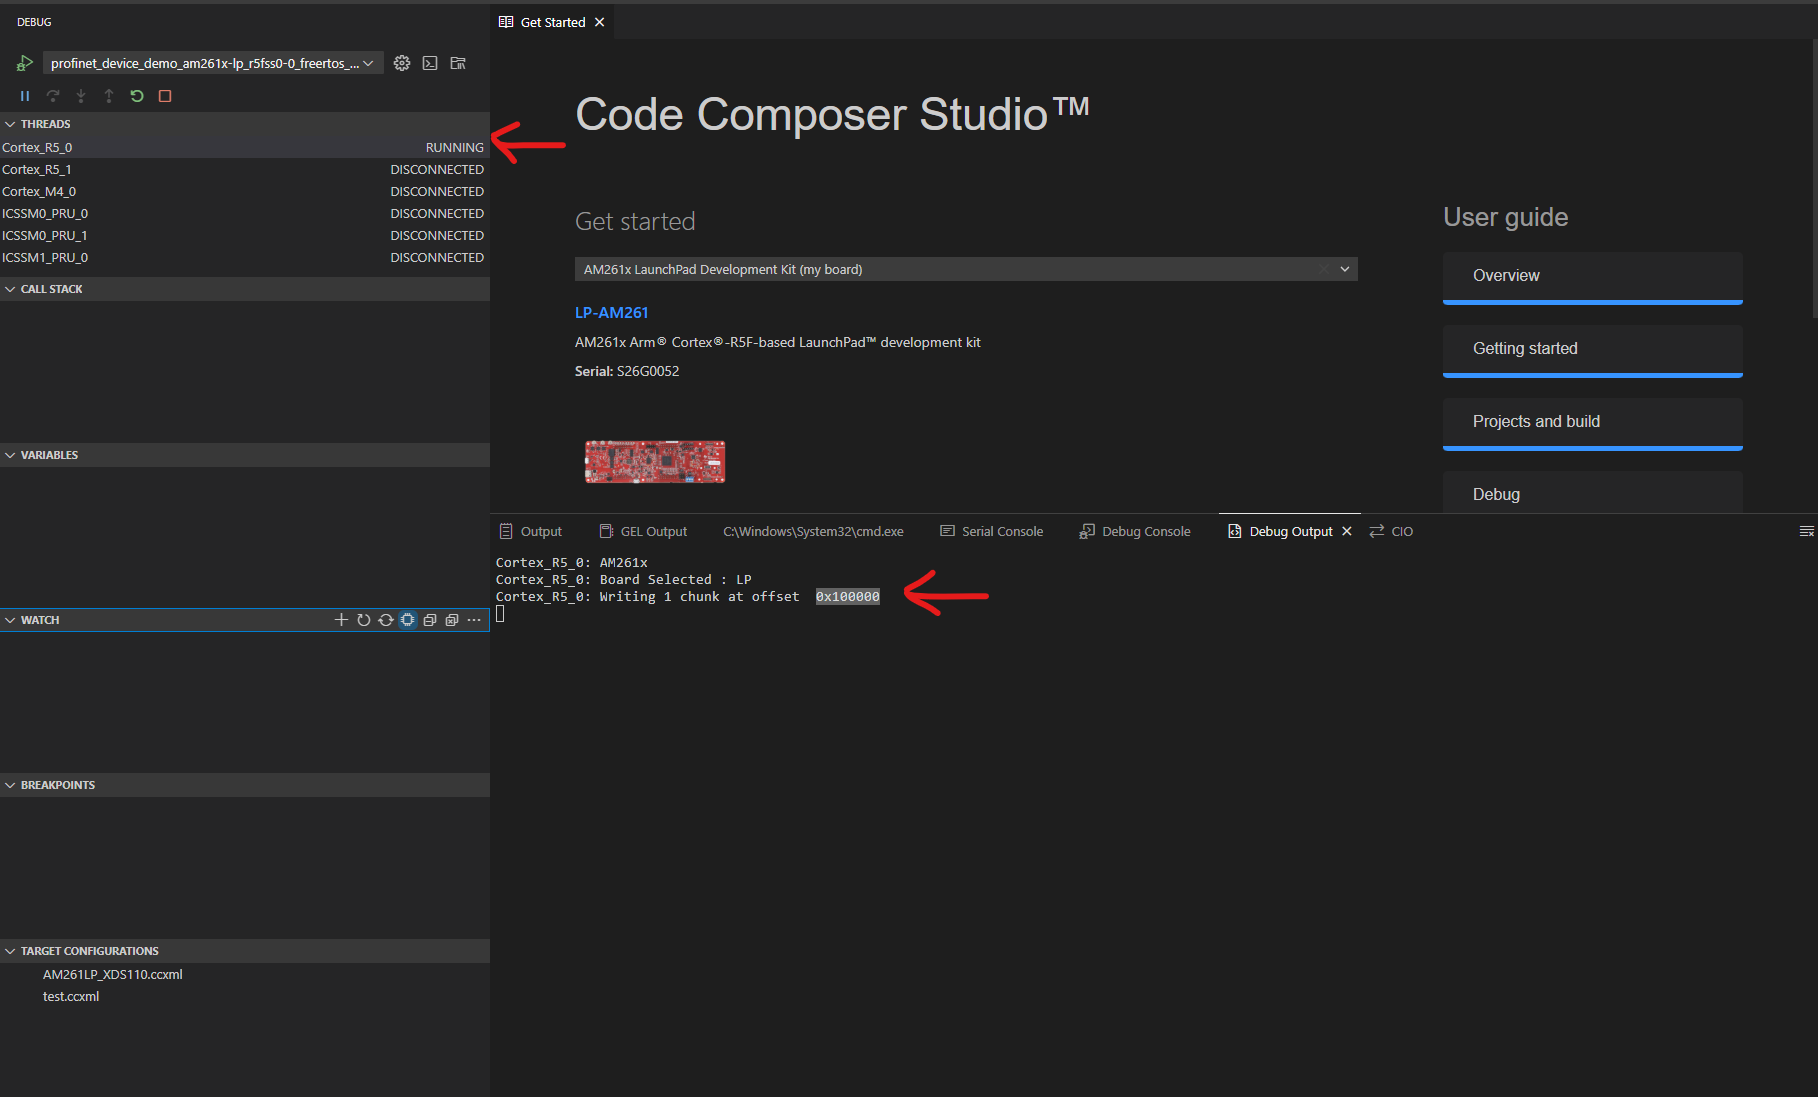Screen dimensions: 1818x1097
Task: Open the LP-AM261 link
Action: tap(612, 312)
